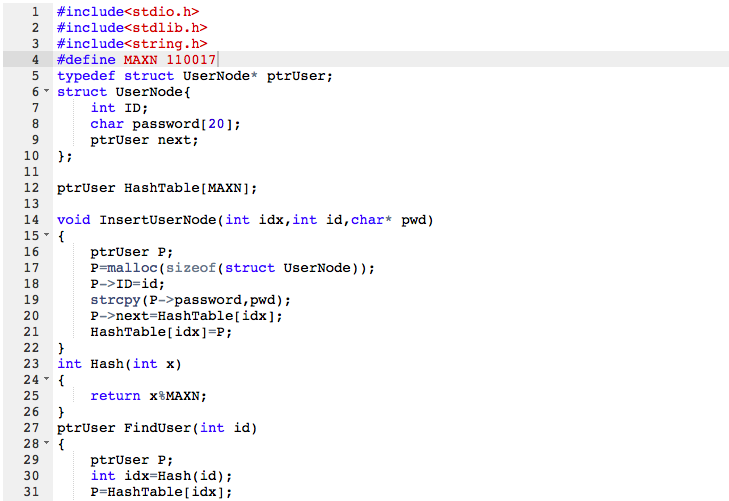
Task: Click 'ptrUser HashTable[MAXN];' declaration
Action: (x=157, y=188)
